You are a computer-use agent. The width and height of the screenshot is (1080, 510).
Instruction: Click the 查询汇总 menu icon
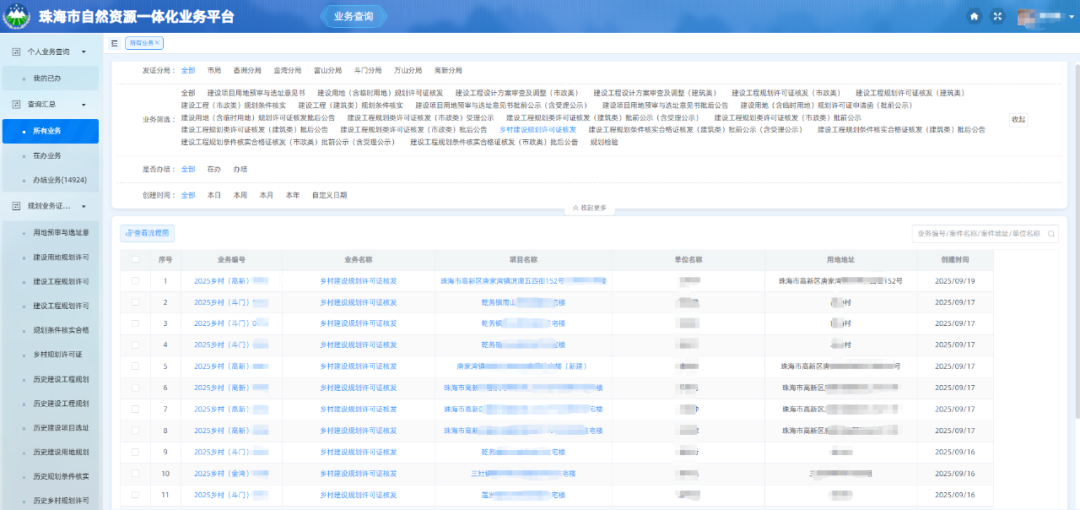17,104
